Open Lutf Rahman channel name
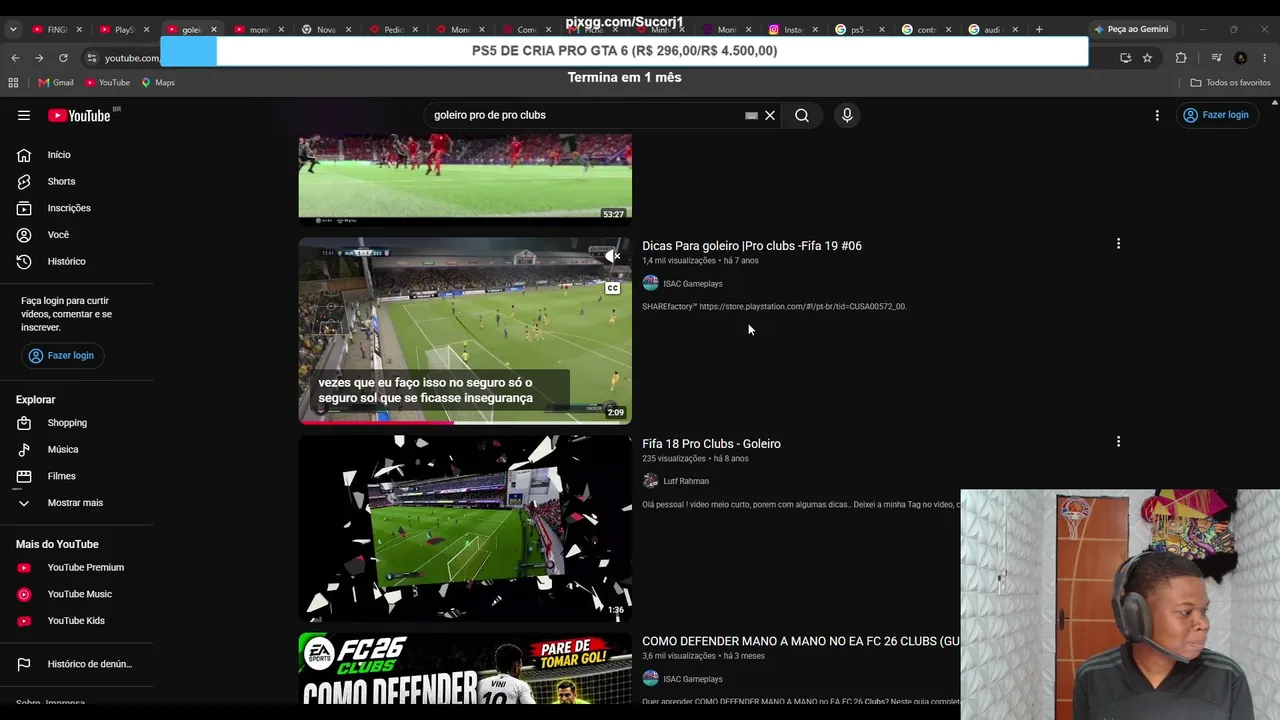The image size is (1280, 720). pos(686,481)
